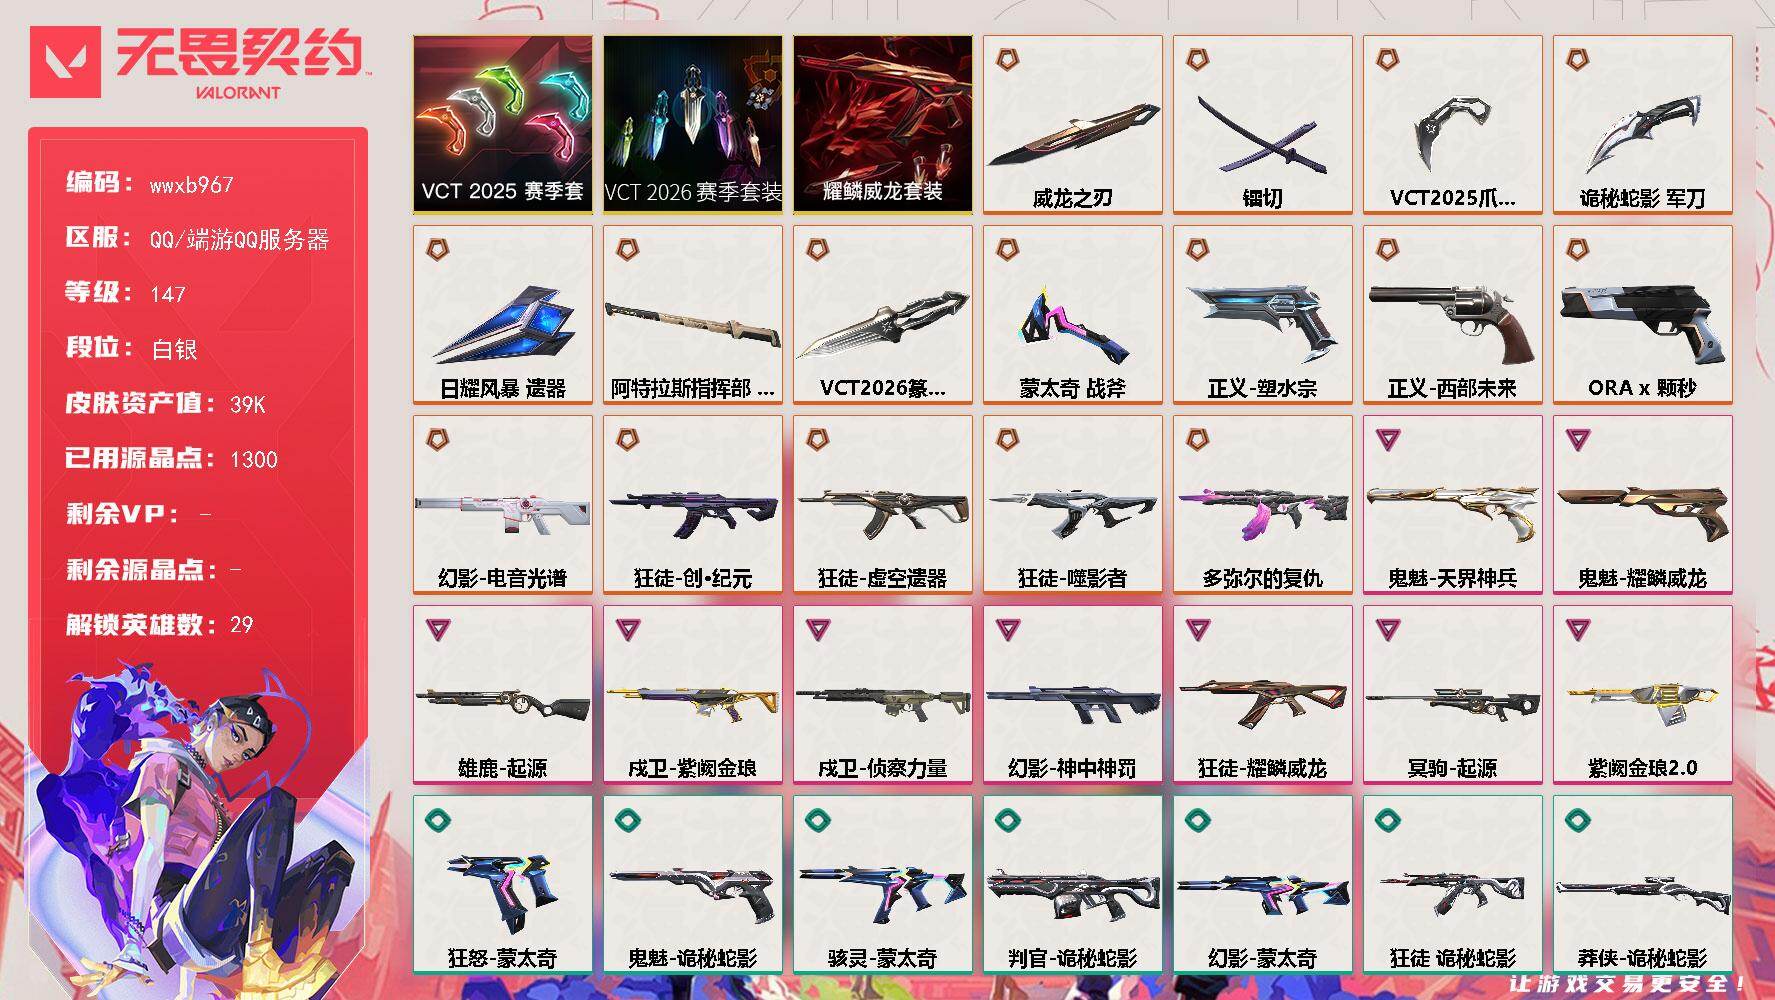Select the 蒙太奇 战斧 axe skin
Image resolution: width=1775 pixels, height=1000 pixels.
tap(1072, 314)
